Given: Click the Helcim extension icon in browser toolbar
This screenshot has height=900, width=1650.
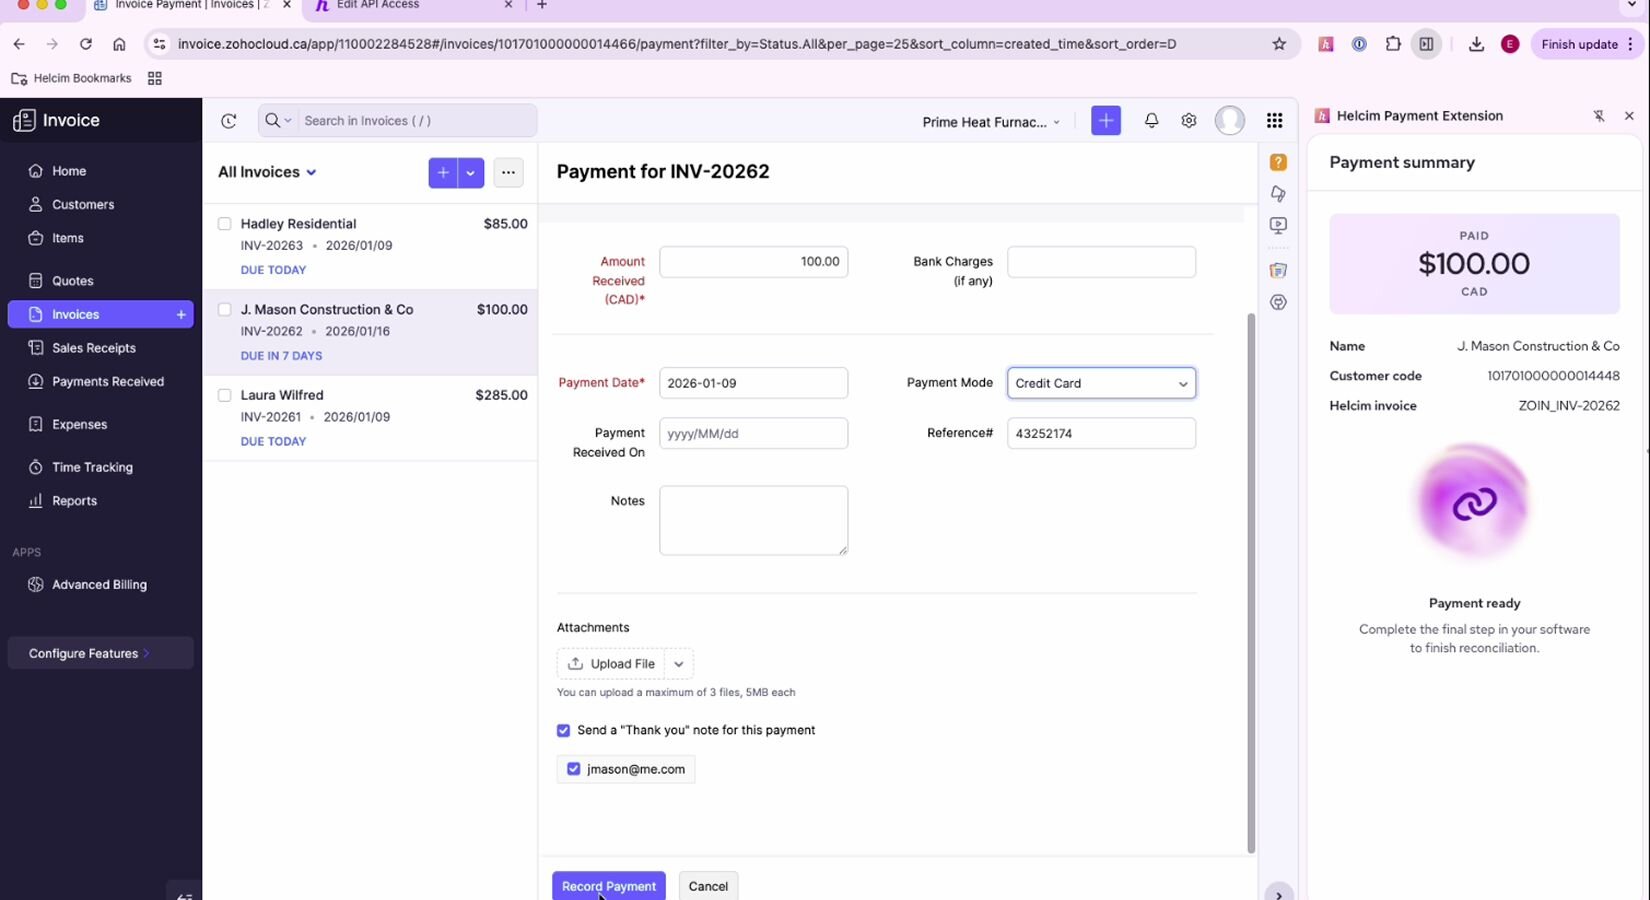Looking at the screenshot, I should point(1325,44).
